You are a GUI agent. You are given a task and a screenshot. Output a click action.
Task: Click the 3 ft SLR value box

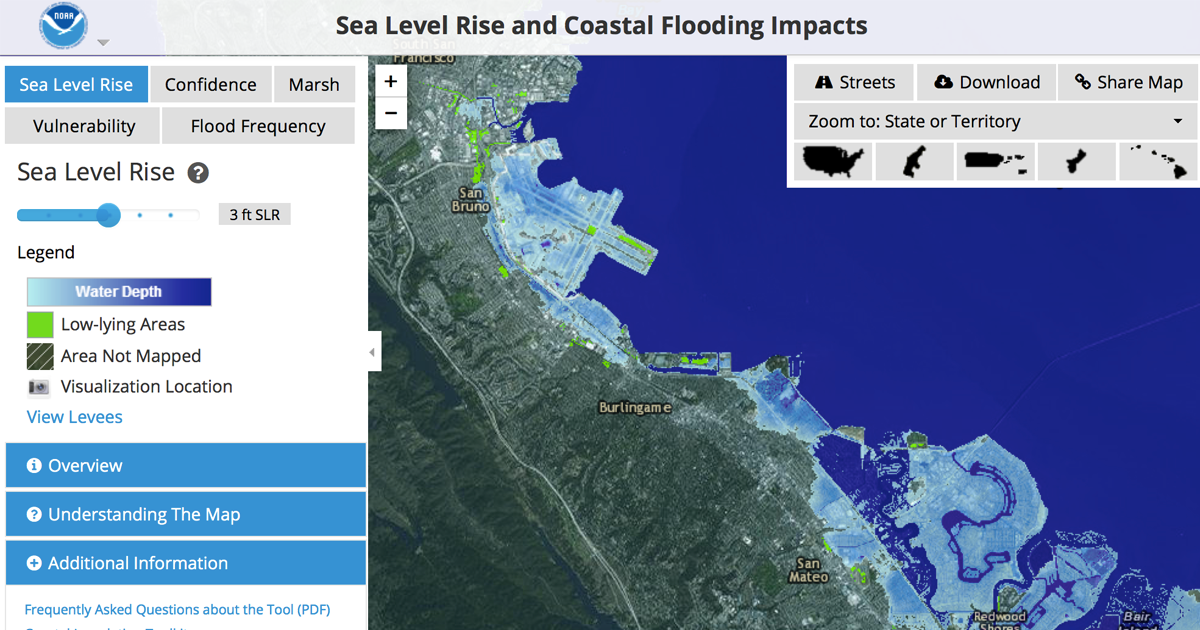[255, 214]
